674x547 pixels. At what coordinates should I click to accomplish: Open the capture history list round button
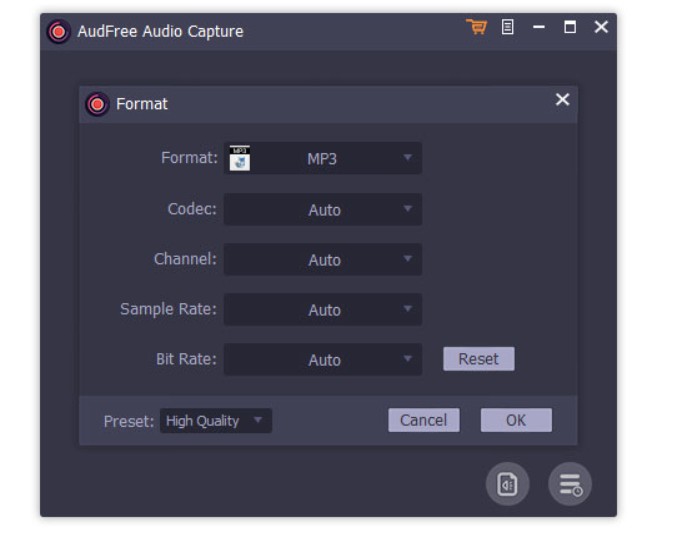click(570, 484)
